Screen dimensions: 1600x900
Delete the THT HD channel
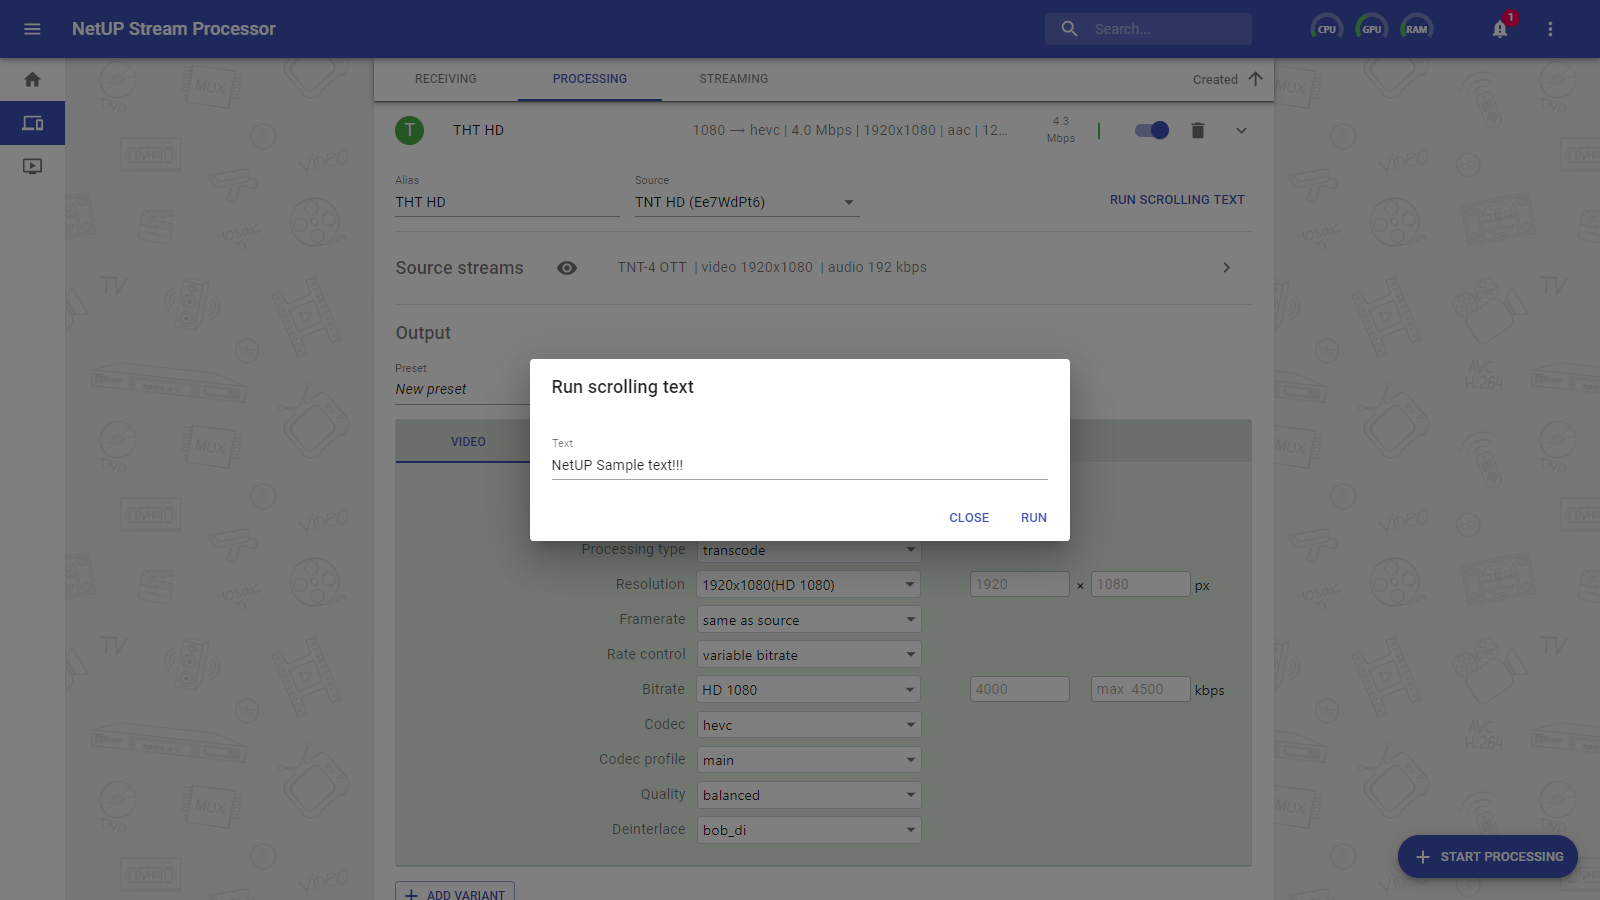click(1198, 130)
